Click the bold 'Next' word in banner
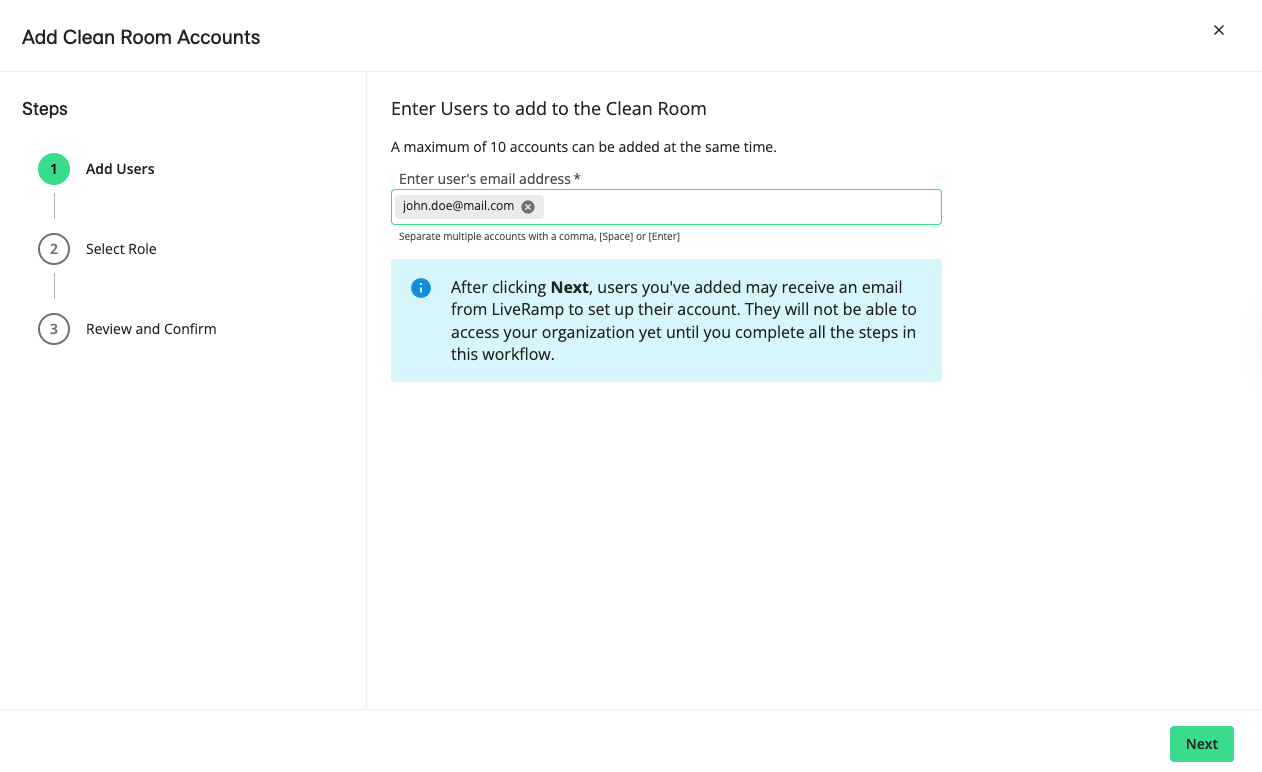The image size is (1262, 772). [570, 287]
